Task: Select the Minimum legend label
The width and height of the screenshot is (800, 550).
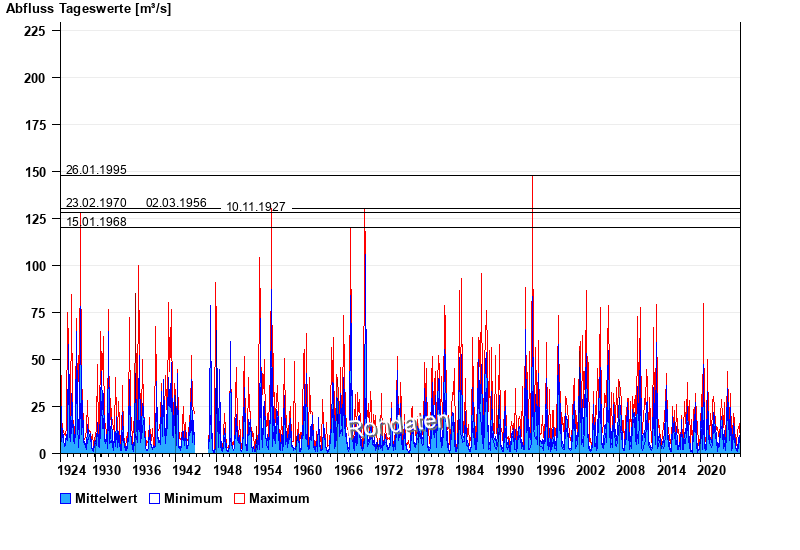Action: (x=193, y=498)
